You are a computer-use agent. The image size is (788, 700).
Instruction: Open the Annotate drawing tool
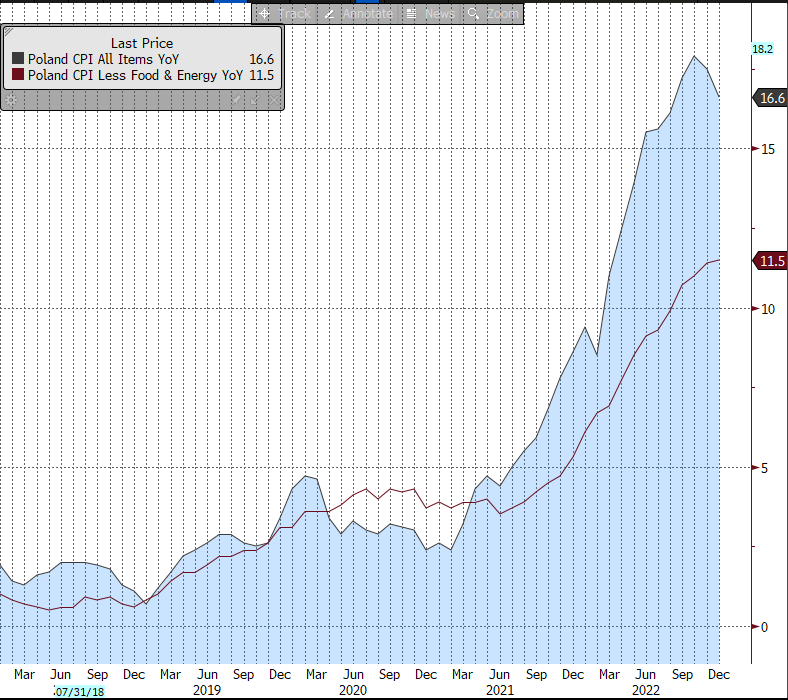pyautogui.click(x=358, y=14)
